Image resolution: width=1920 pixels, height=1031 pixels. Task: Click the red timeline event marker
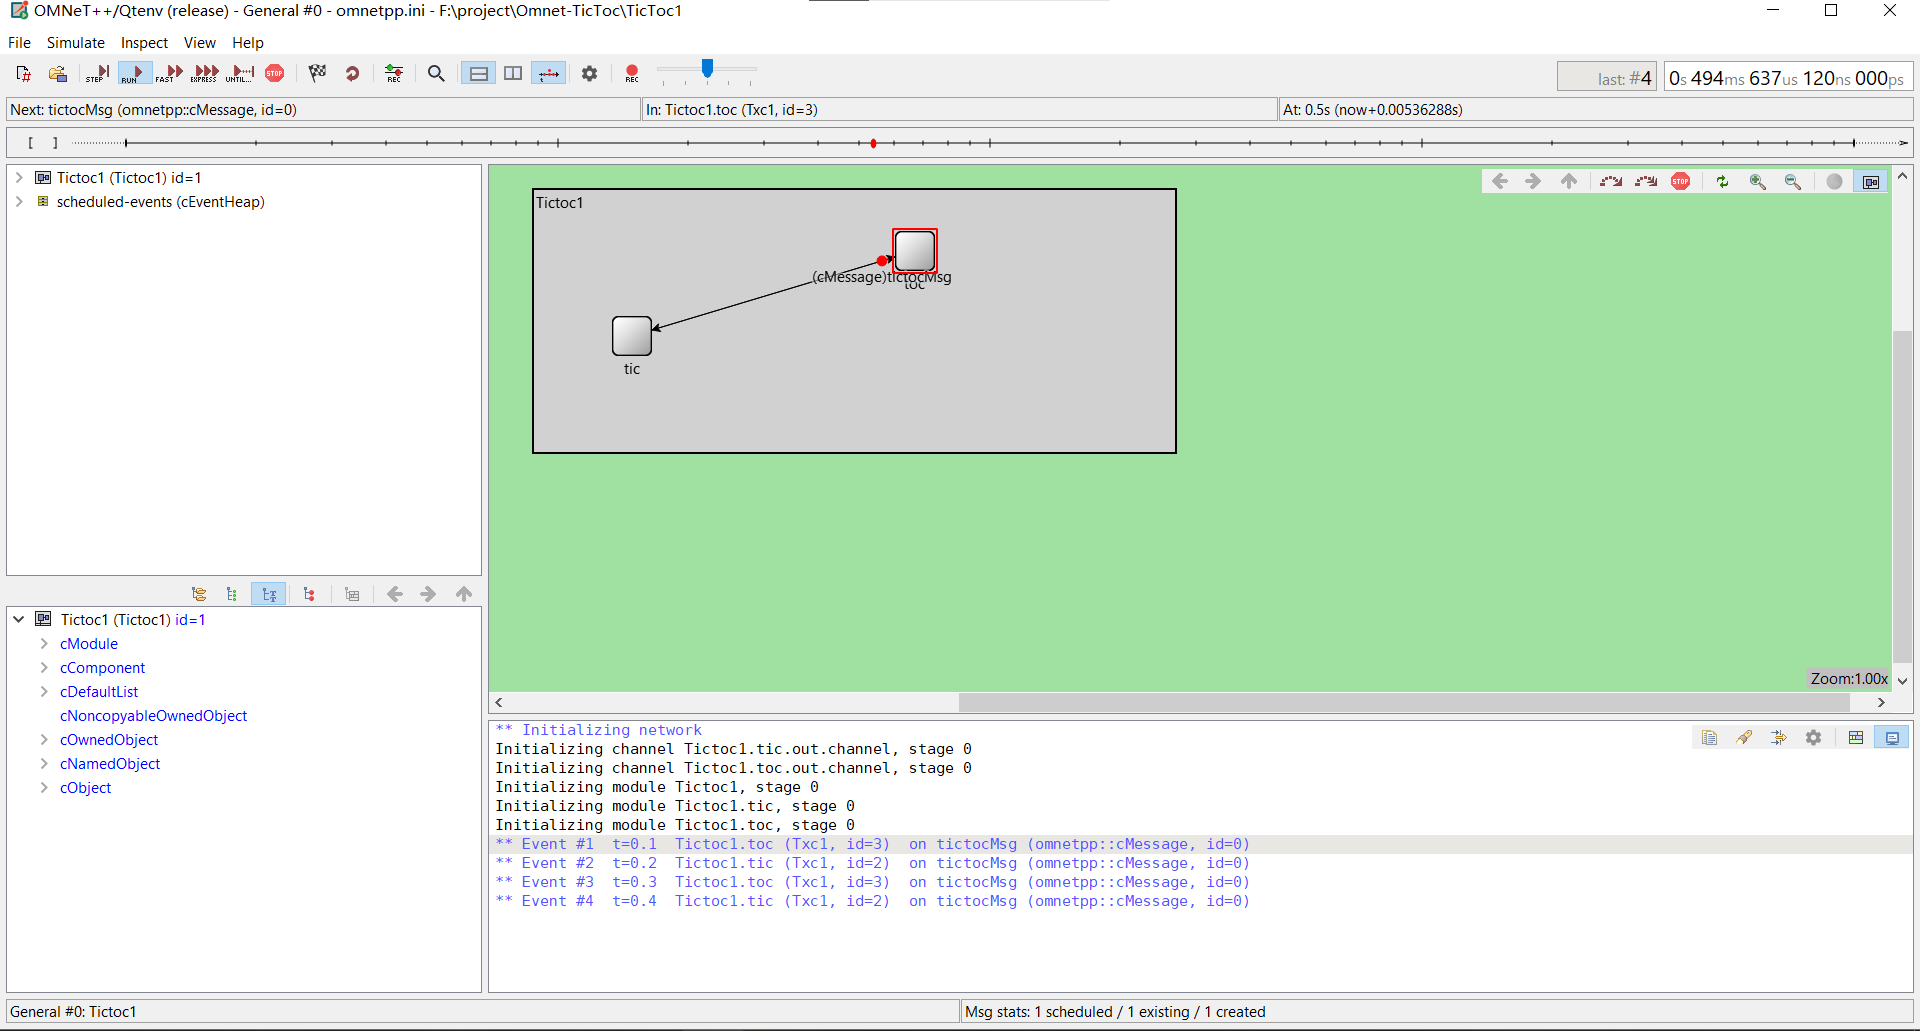tap(873, 144)
